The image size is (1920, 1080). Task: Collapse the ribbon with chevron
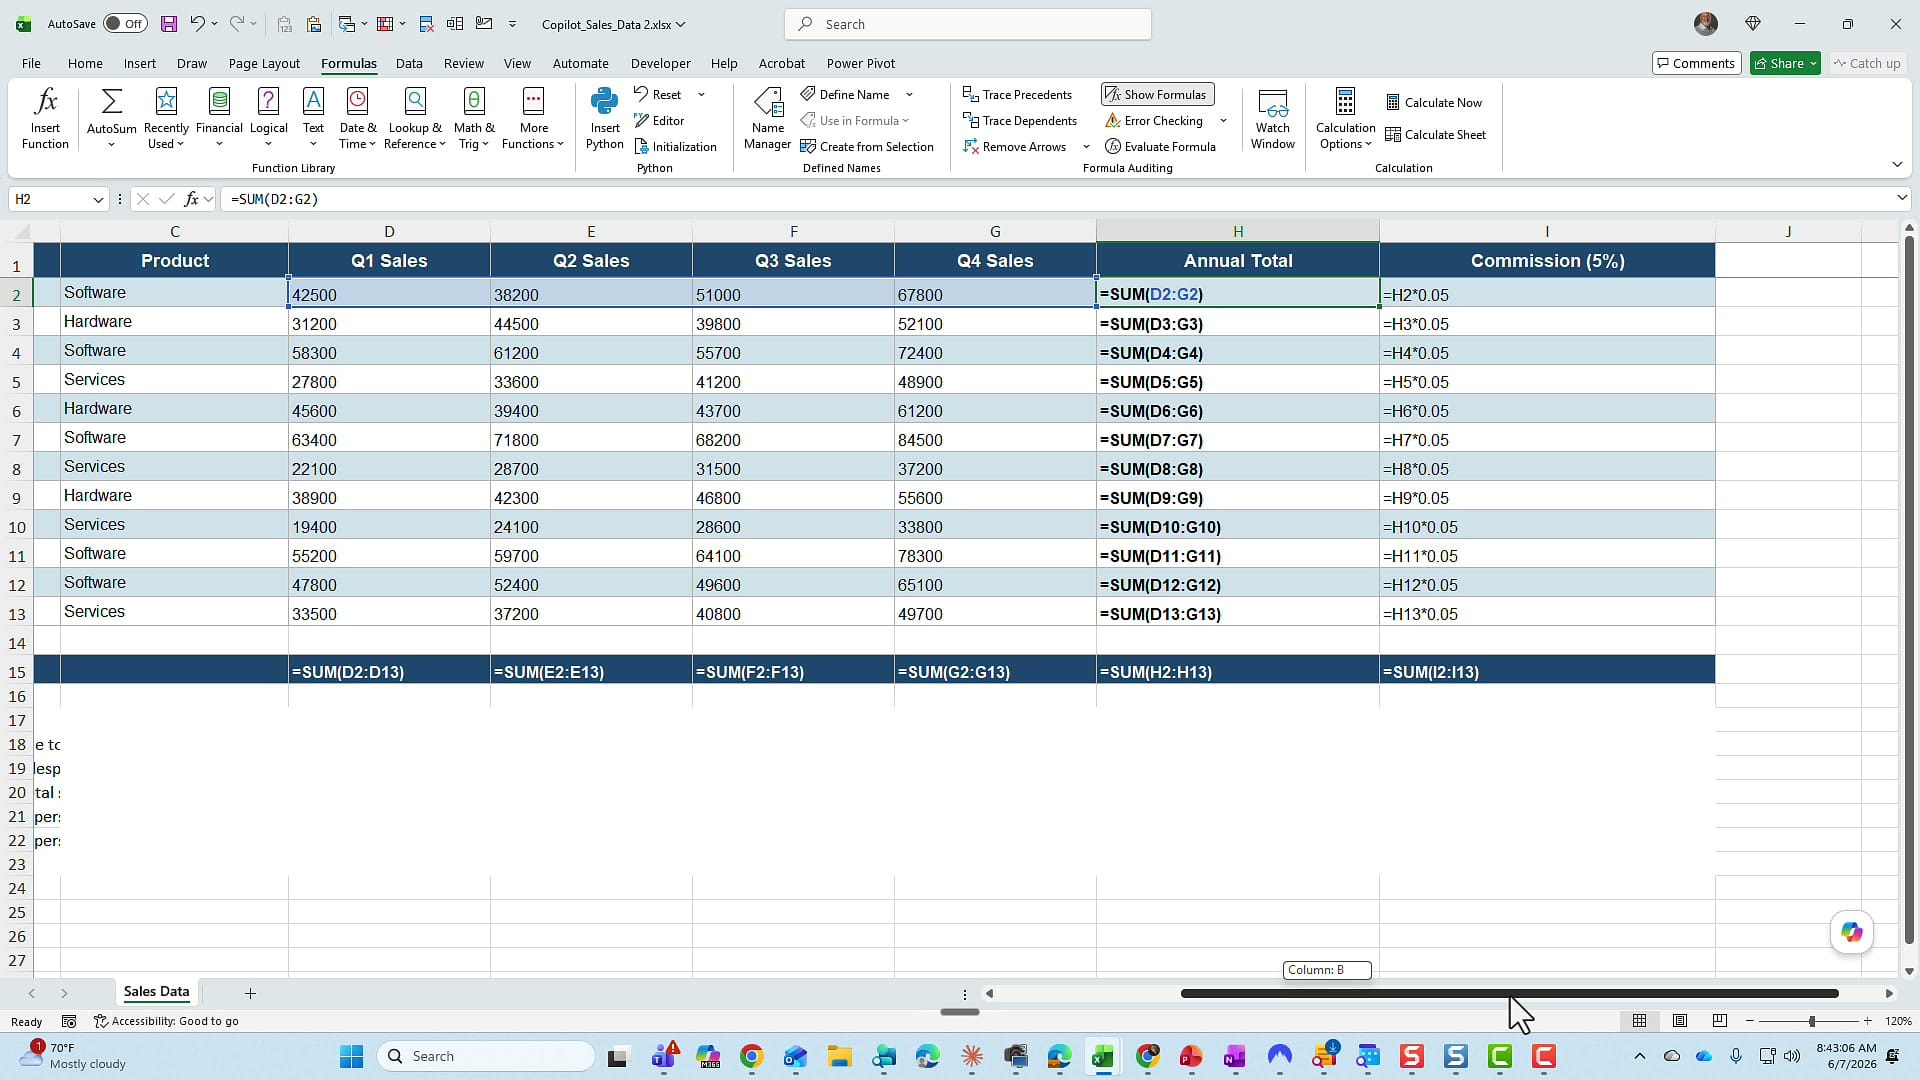point(1897,164)
